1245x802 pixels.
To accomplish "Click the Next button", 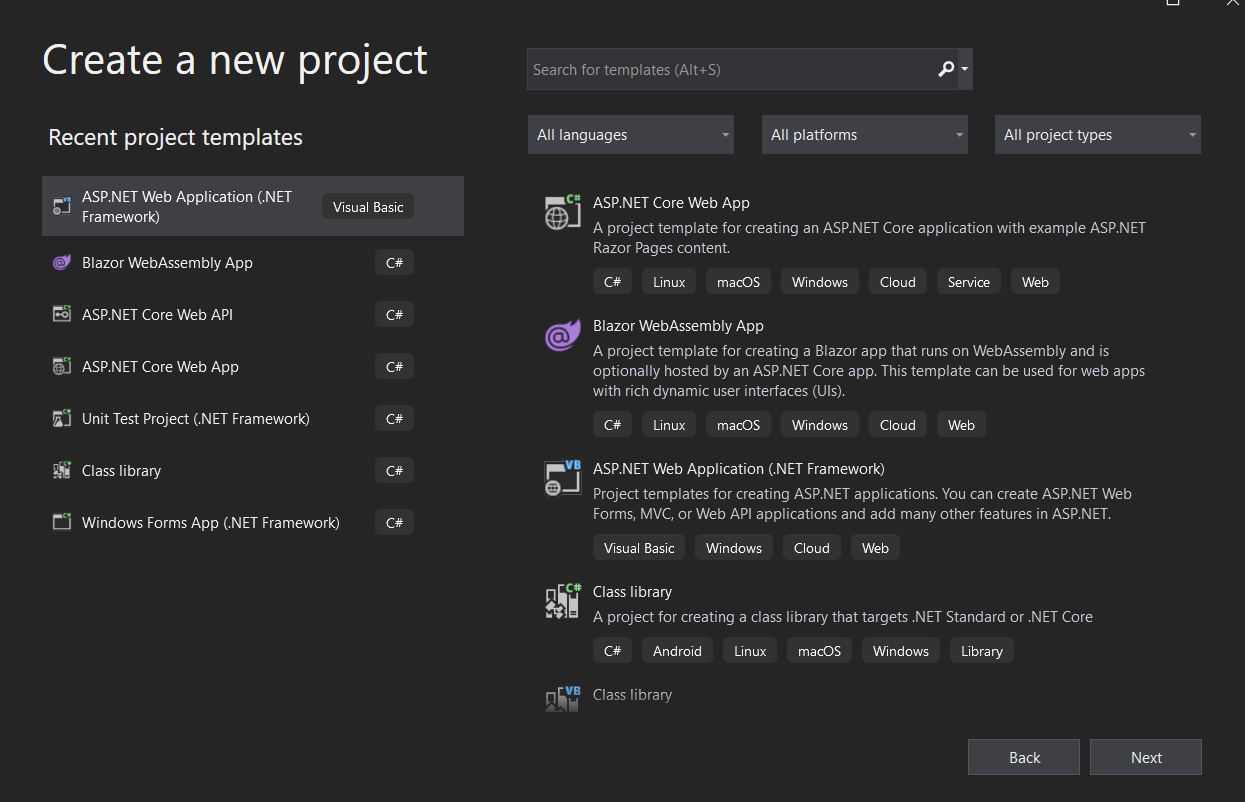I will pyautogui.click(x=1146, y=757).
